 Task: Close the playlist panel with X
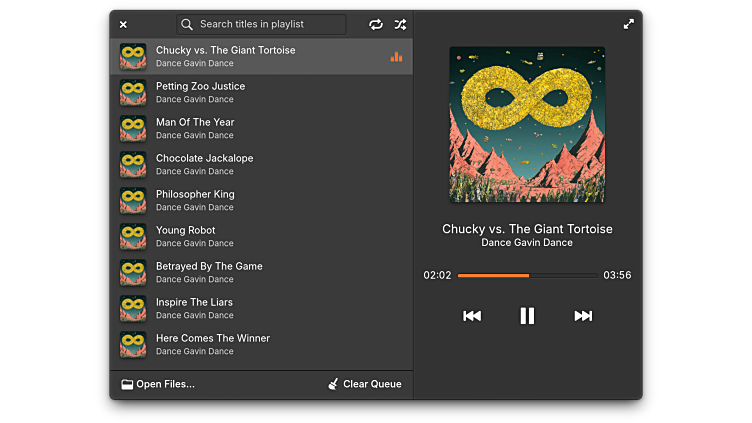(123, 24)
